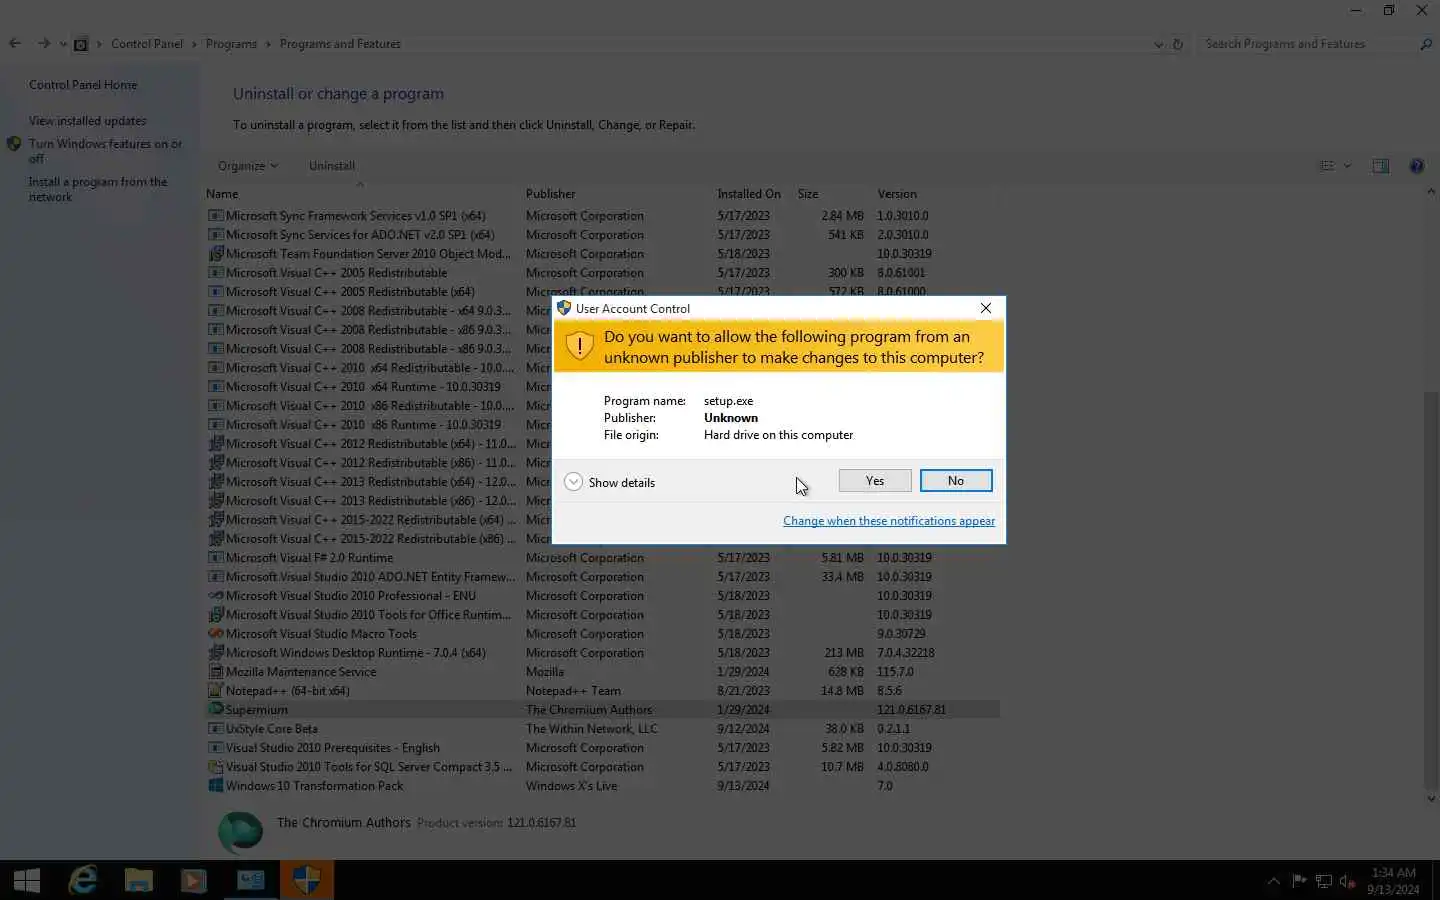Screen dimensions: 1440x900
Task: Select Microsoft Windows Desktop Runtime - 7.0.4 entry
Action: (x=602, y=653)
